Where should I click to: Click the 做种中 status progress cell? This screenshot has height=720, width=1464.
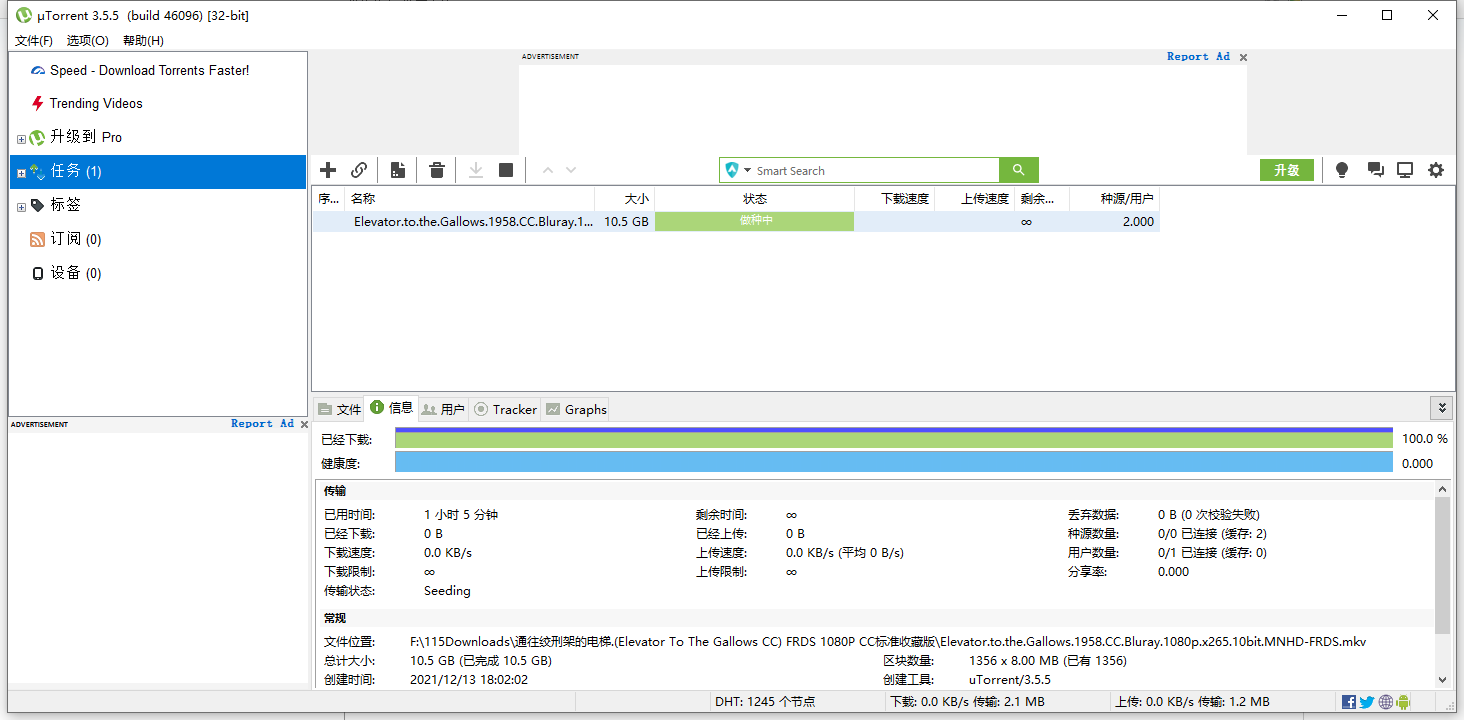point(755,221)
